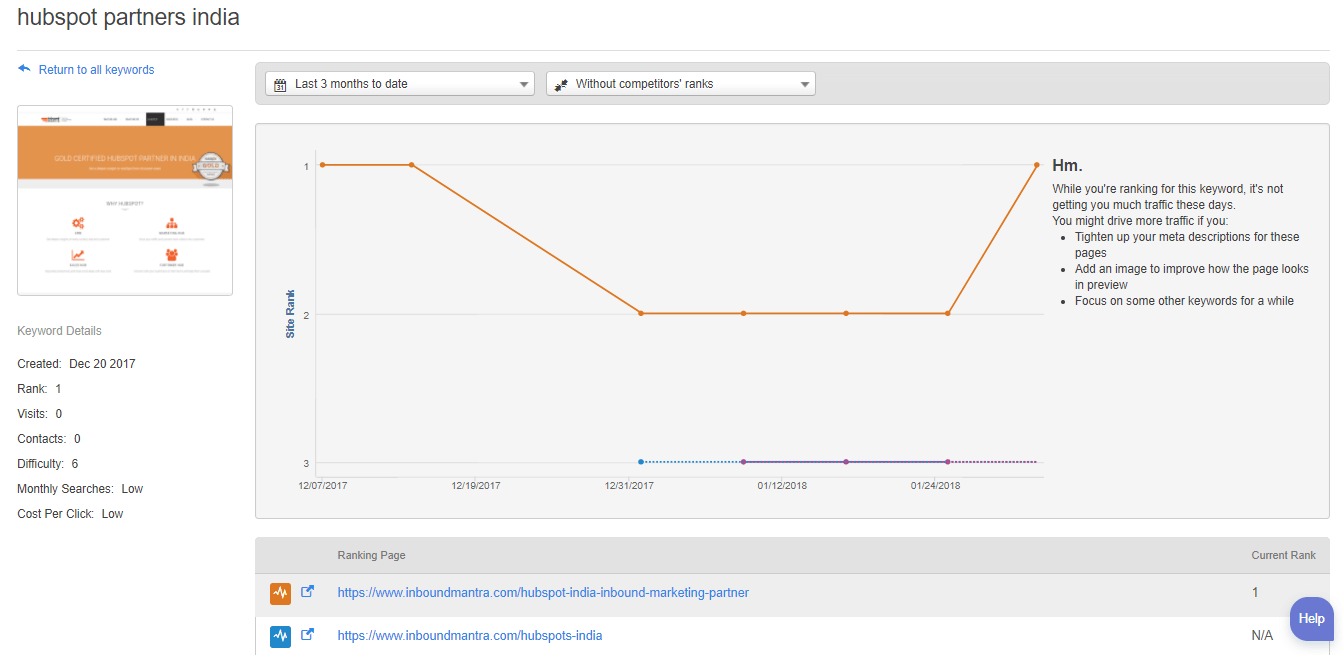Click the competitors icon in the ranks dropdown

coord(561,84)
